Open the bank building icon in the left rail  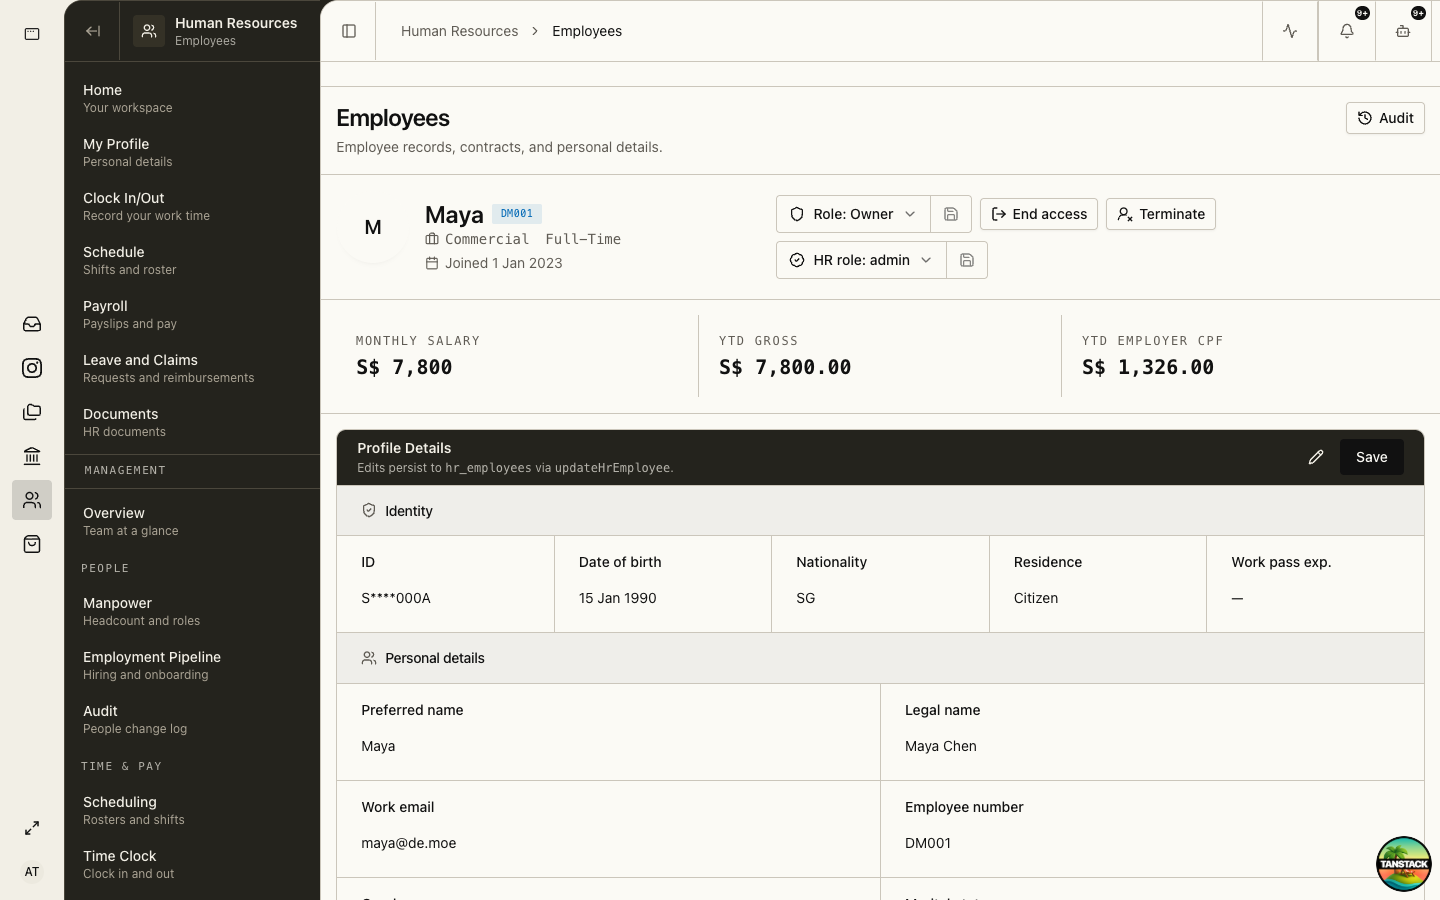point(32,456)
